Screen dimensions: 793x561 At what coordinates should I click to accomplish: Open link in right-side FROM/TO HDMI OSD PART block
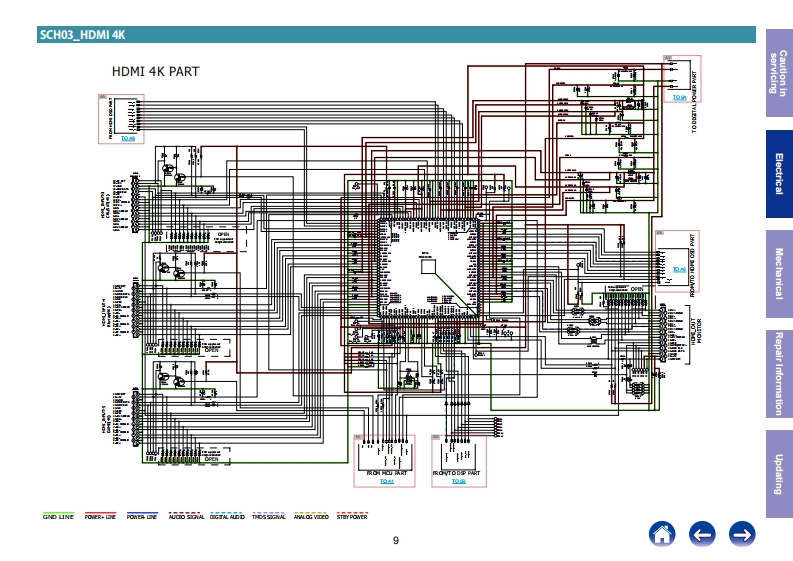point(679,269)
